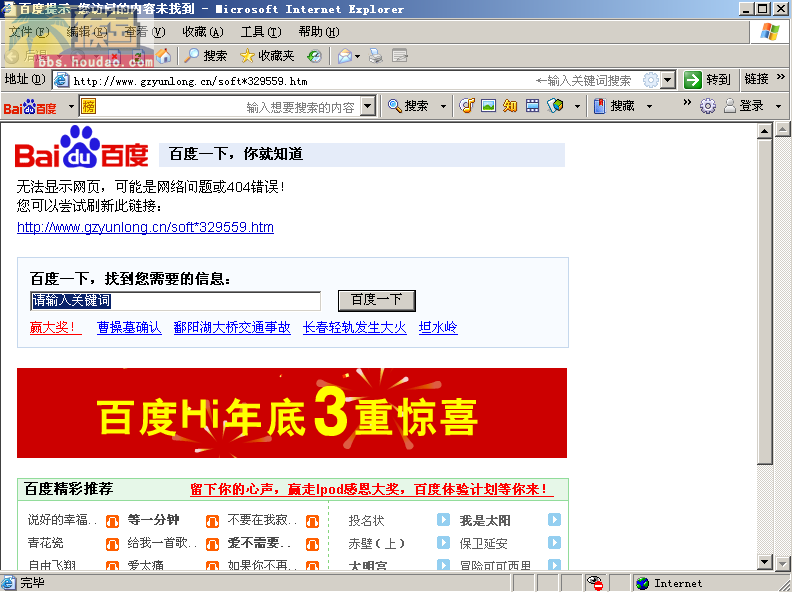The height and width of the screenshot is (592, 792).
Task: Click the History icon in IE toolbar
Action: 314,56
